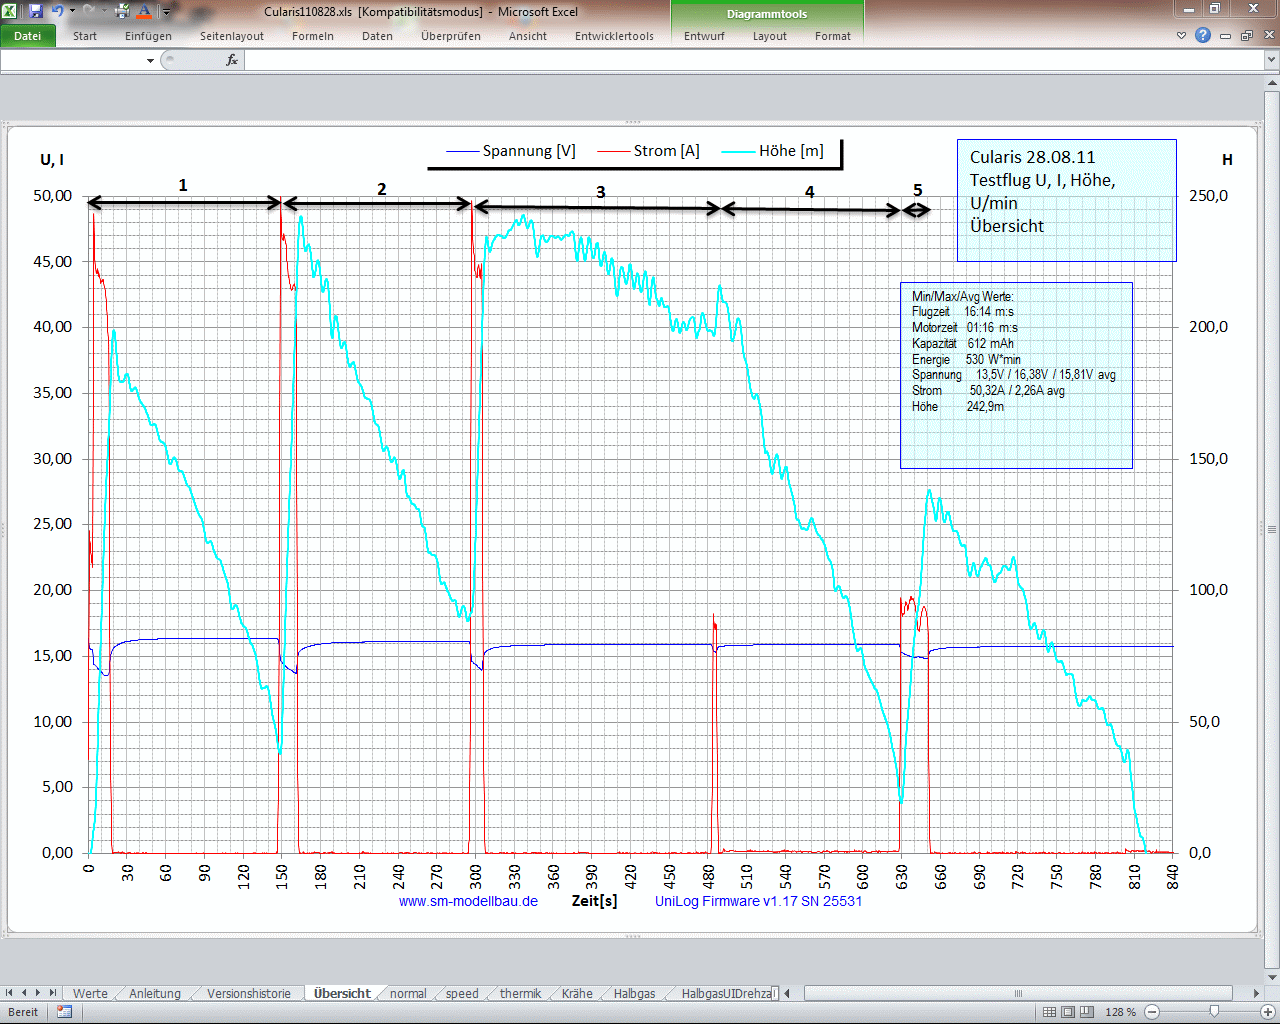
Task: Jump to first sheet with navigation arrow
Action: 10,993
